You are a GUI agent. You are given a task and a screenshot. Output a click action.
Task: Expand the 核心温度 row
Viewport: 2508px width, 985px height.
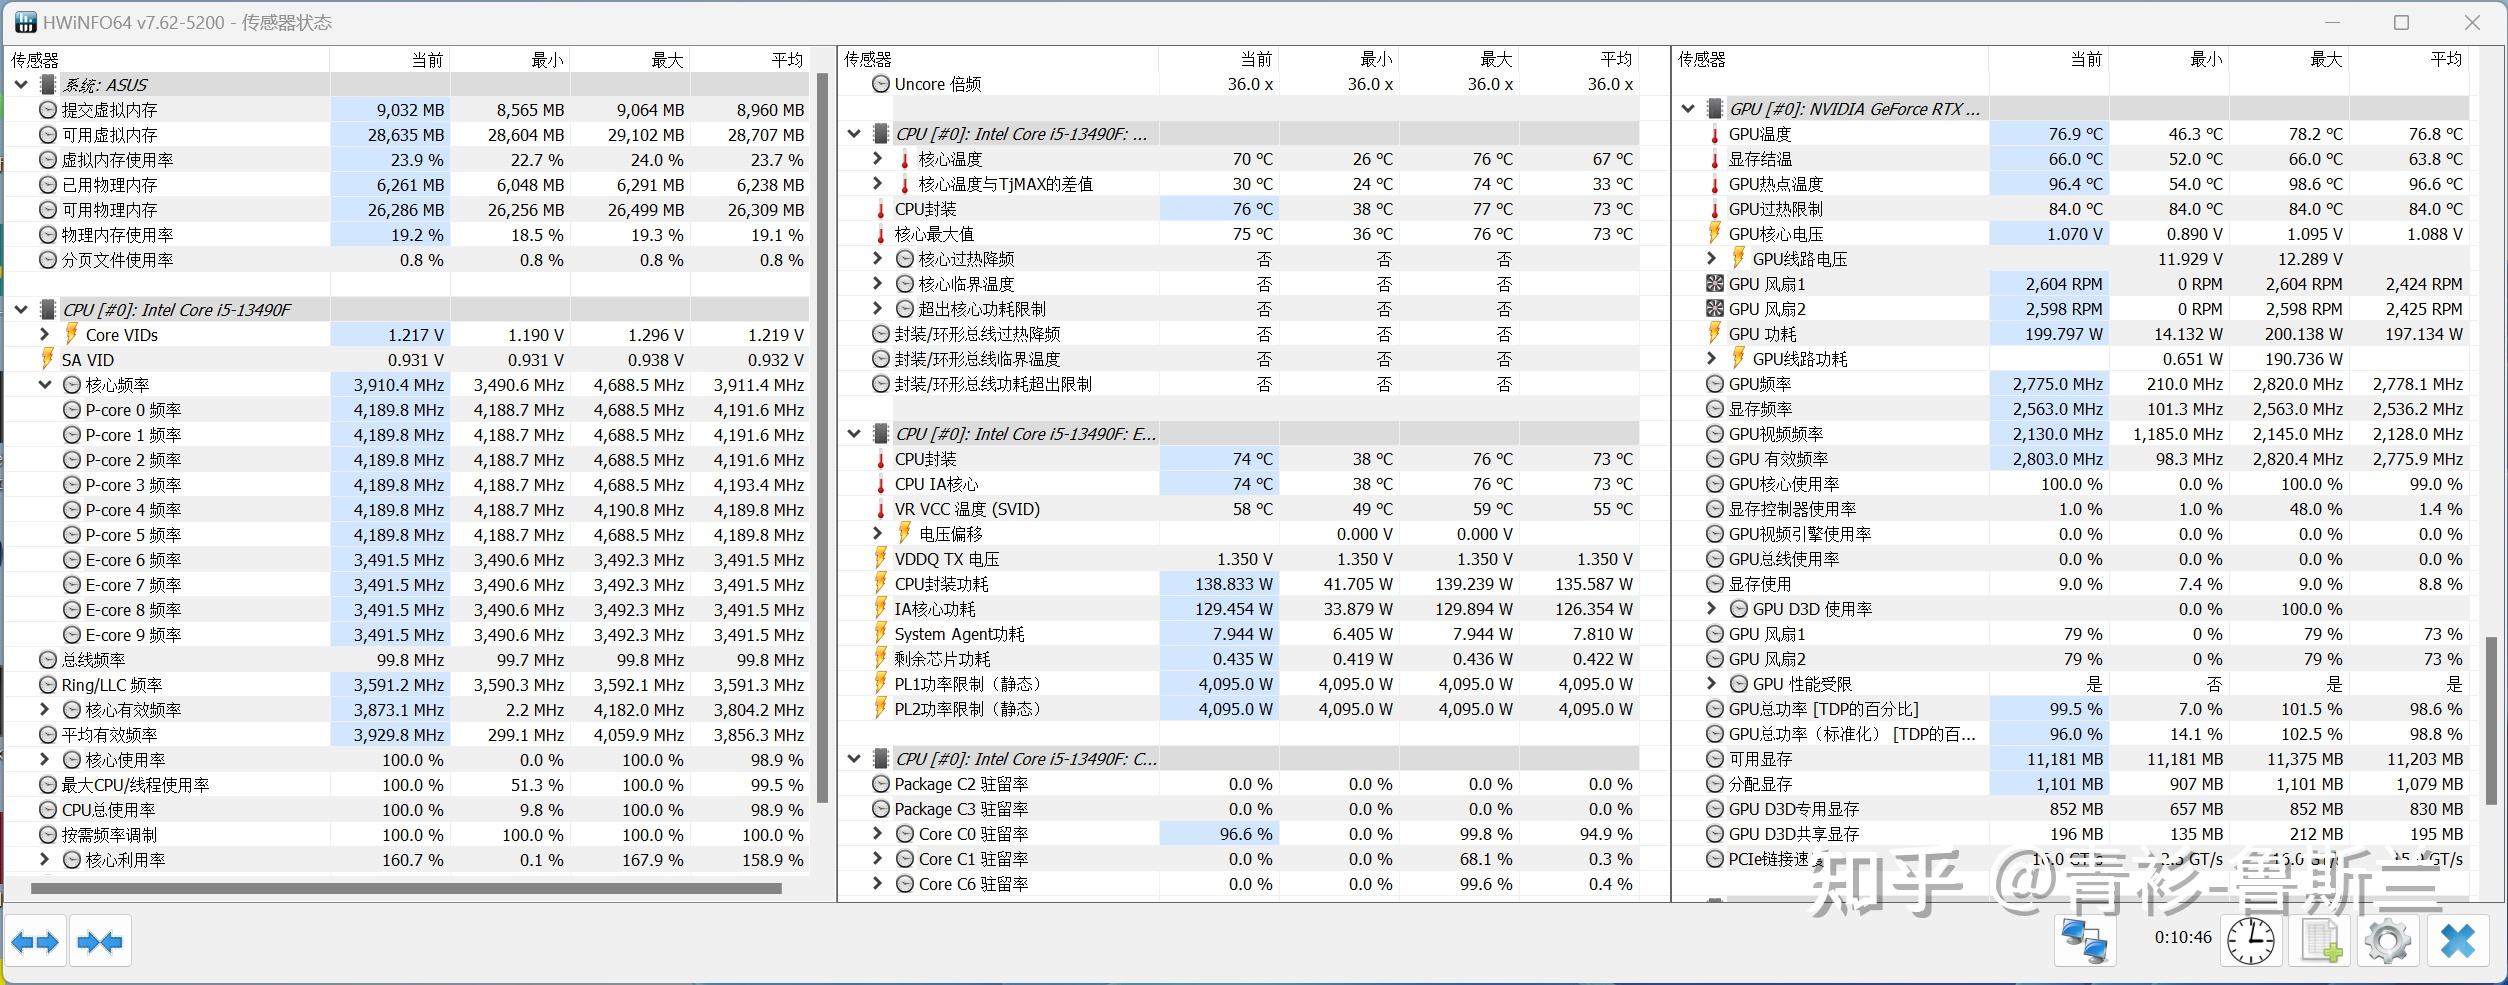(877, 159)
